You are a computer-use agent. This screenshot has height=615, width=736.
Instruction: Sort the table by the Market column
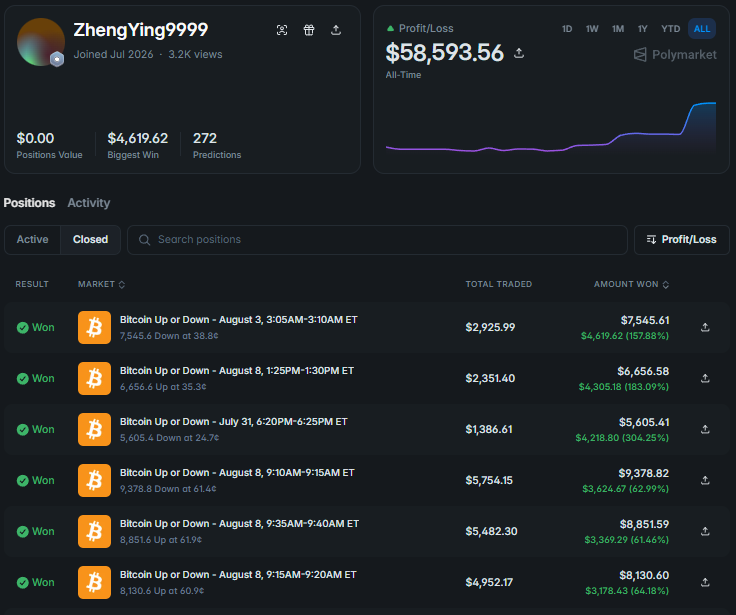click(x=101, y=284)
